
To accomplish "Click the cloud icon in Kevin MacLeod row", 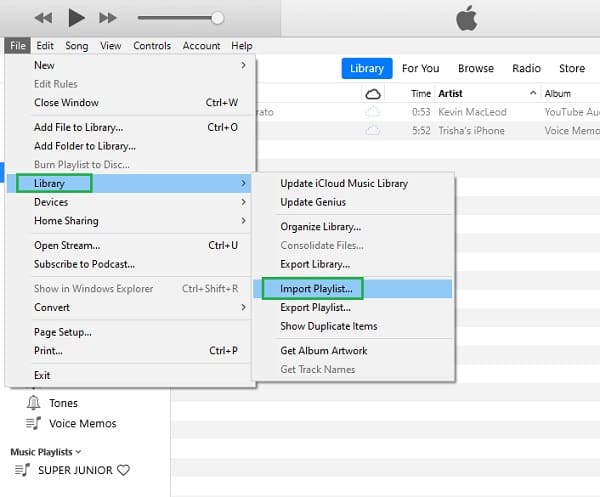I will 373,112.
